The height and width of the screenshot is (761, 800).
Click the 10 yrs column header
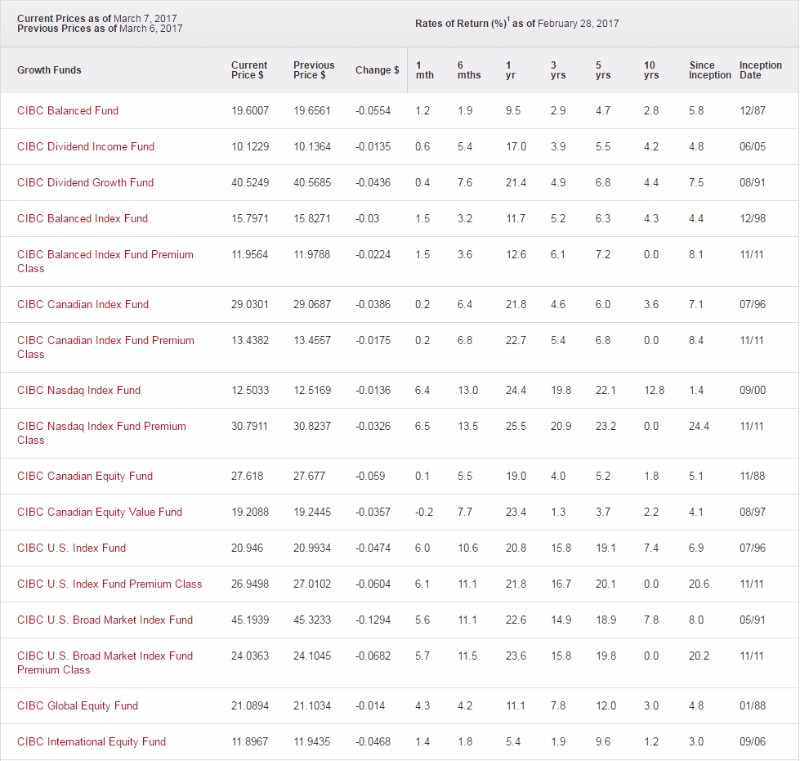pos(651,70)
